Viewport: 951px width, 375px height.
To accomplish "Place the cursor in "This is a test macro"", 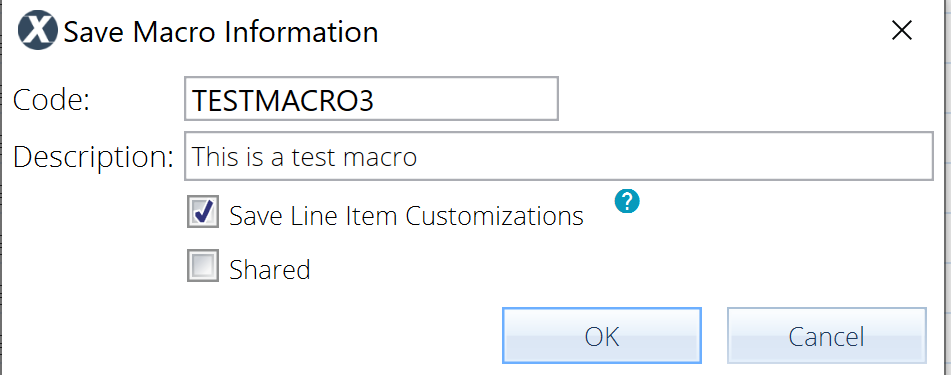I will pos(304,157).
